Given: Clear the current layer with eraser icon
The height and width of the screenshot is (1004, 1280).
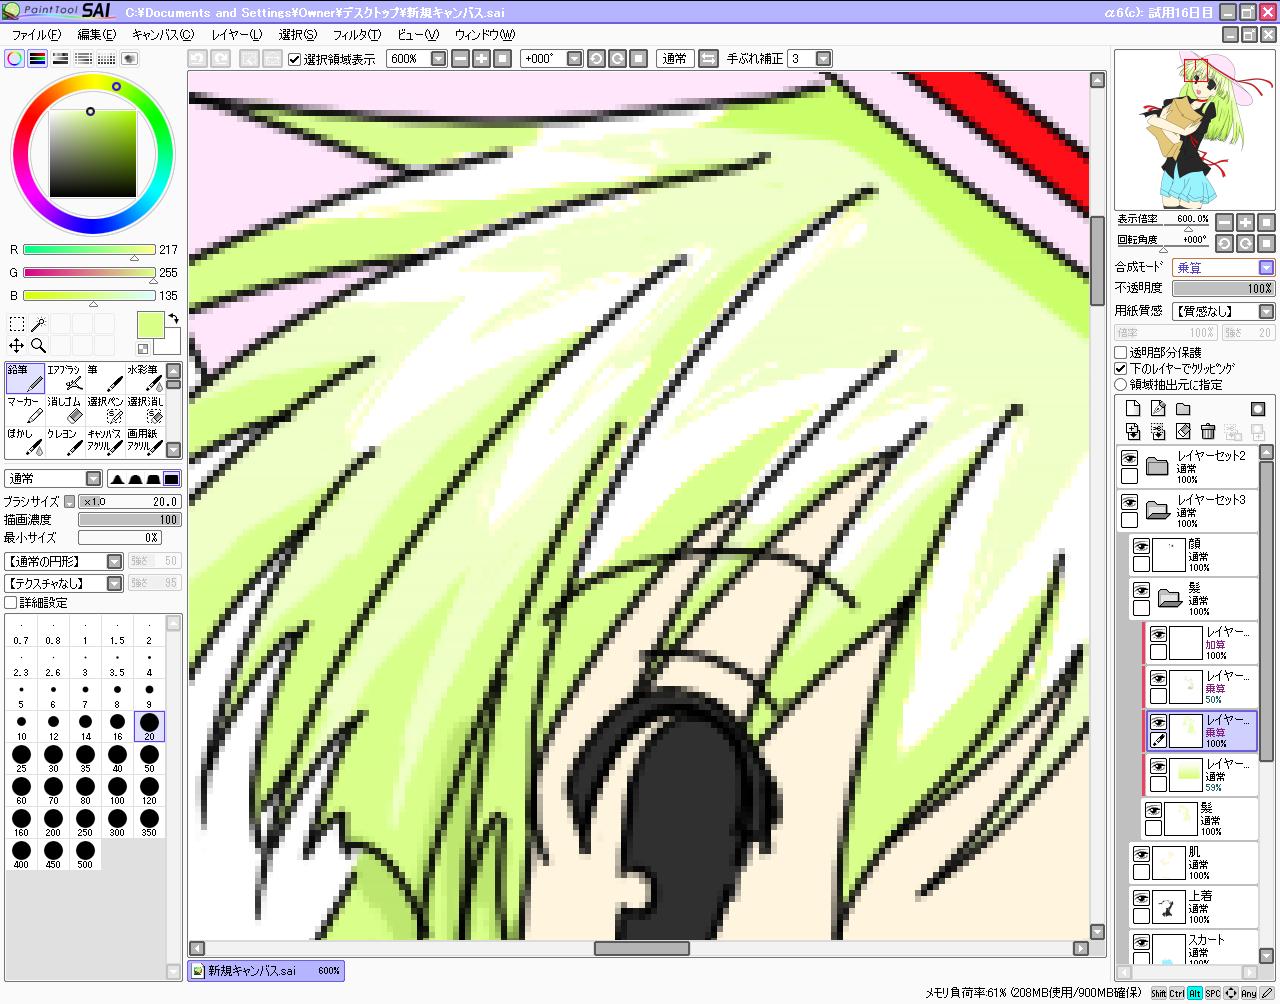Looking at the screenshot, I should 1183,432.
